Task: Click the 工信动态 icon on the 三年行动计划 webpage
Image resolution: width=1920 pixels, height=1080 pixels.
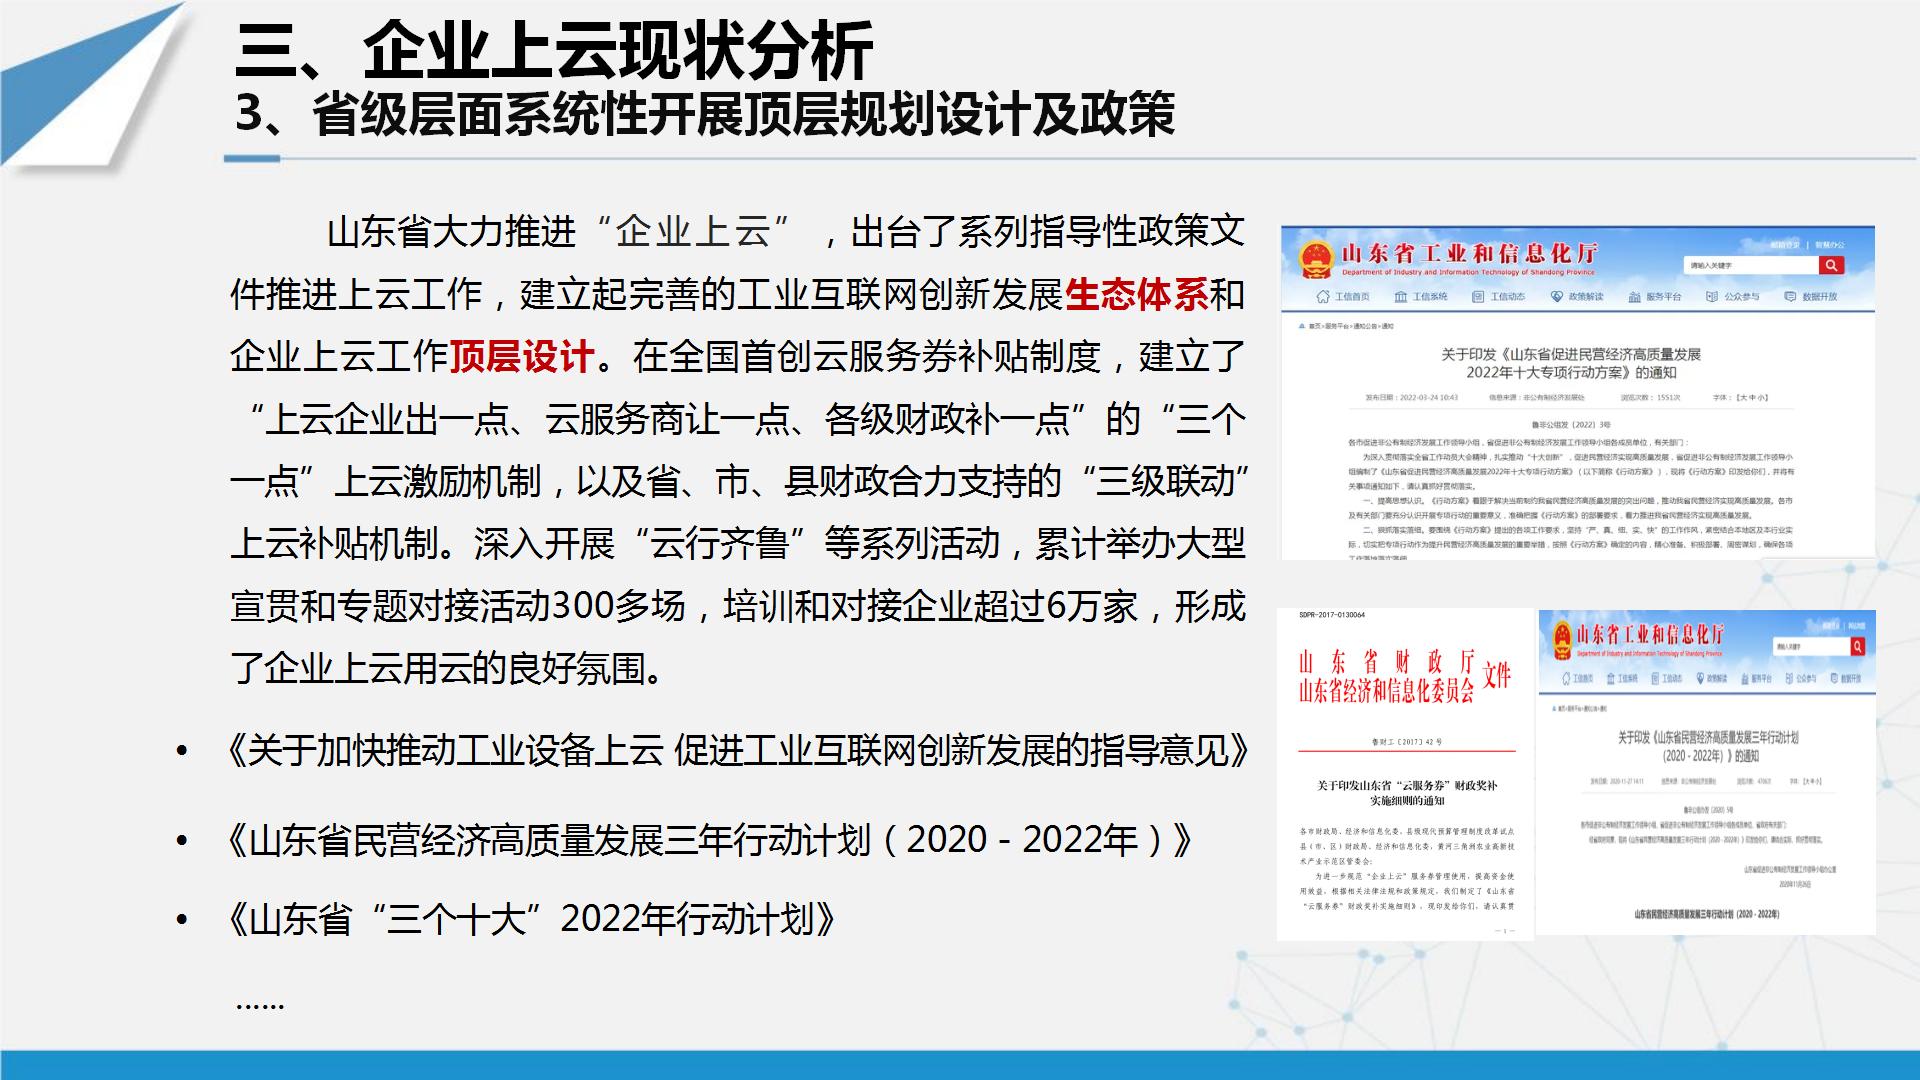Action: point(1655,678)
